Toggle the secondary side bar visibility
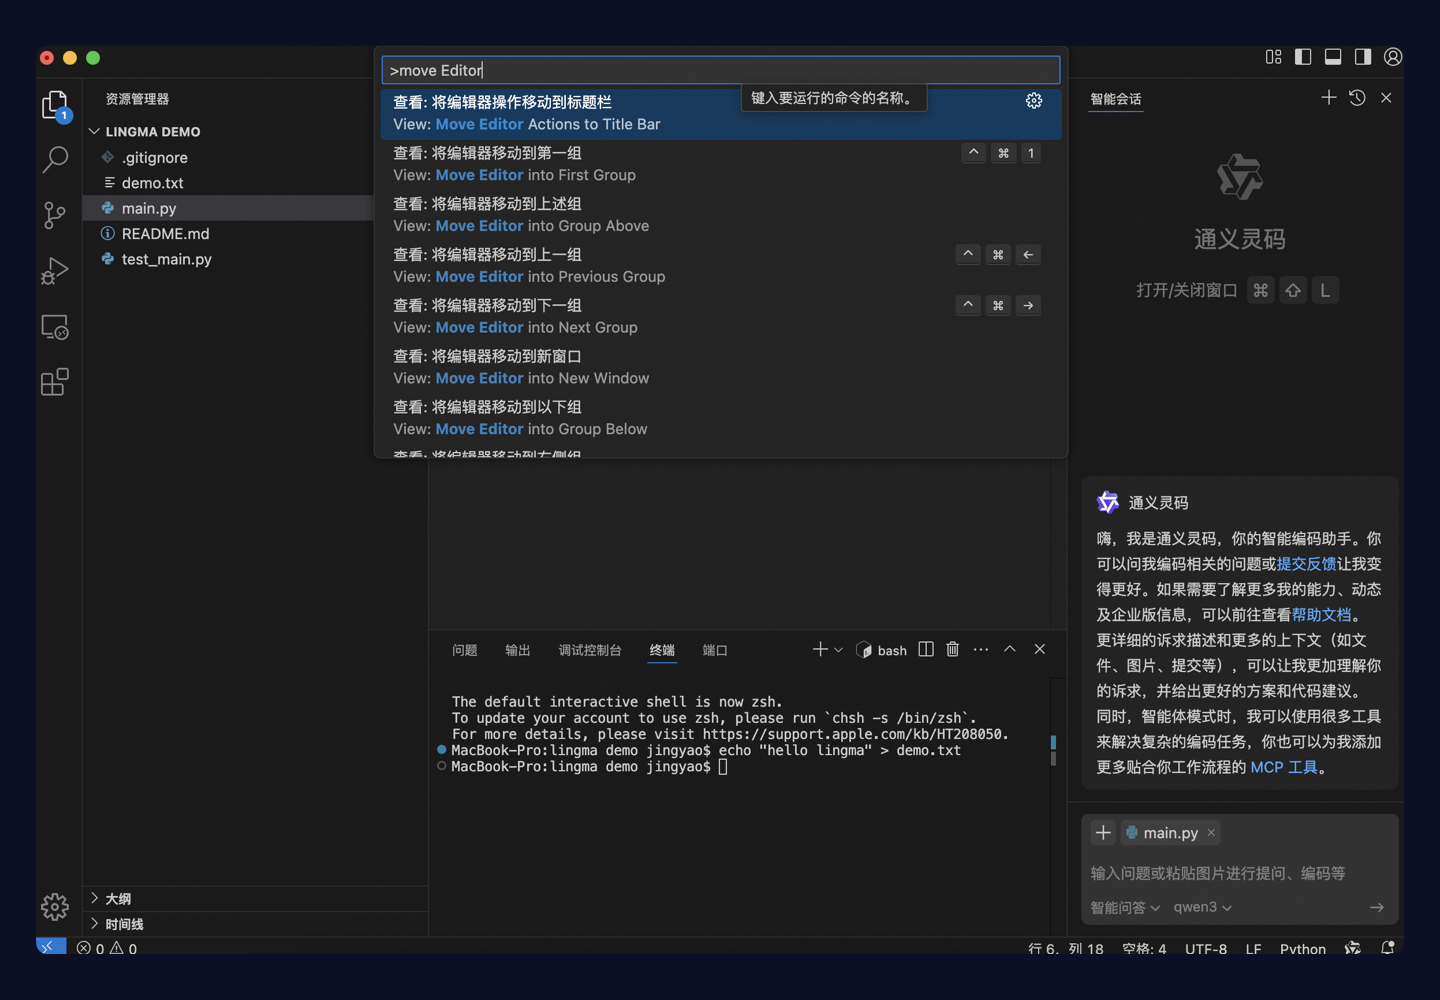Viewport: 1440px width, 1000px height. [1363, 57]
